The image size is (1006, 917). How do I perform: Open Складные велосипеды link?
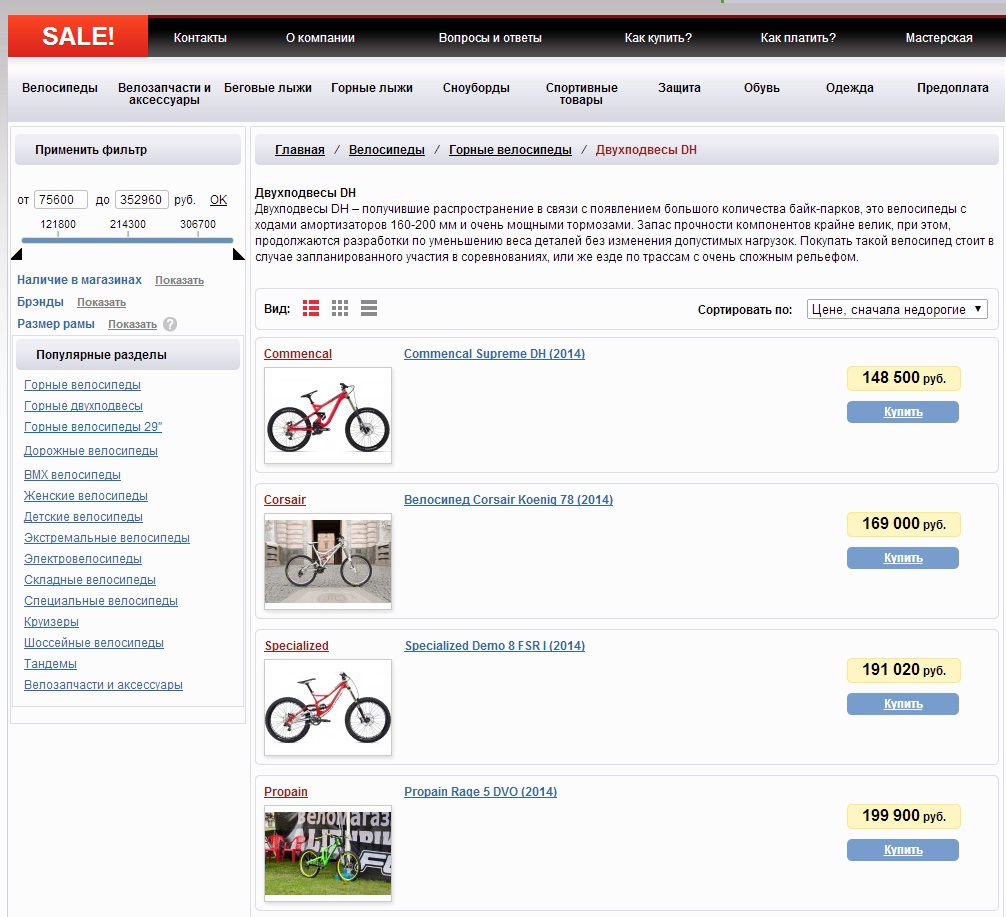pyautogui.click(x=90, y=580)
